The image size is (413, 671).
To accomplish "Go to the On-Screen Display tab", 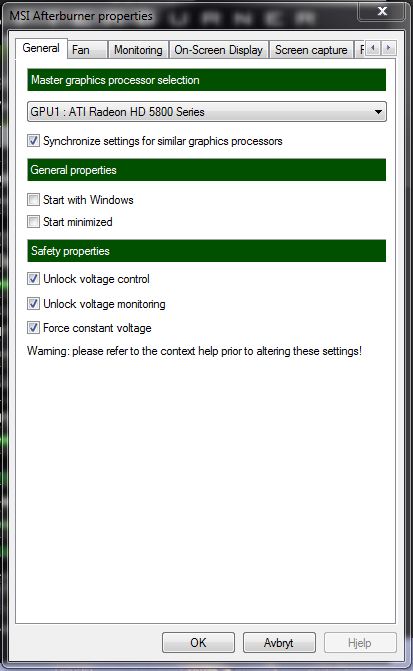I will pyautogui.click(x=219, y=50).
